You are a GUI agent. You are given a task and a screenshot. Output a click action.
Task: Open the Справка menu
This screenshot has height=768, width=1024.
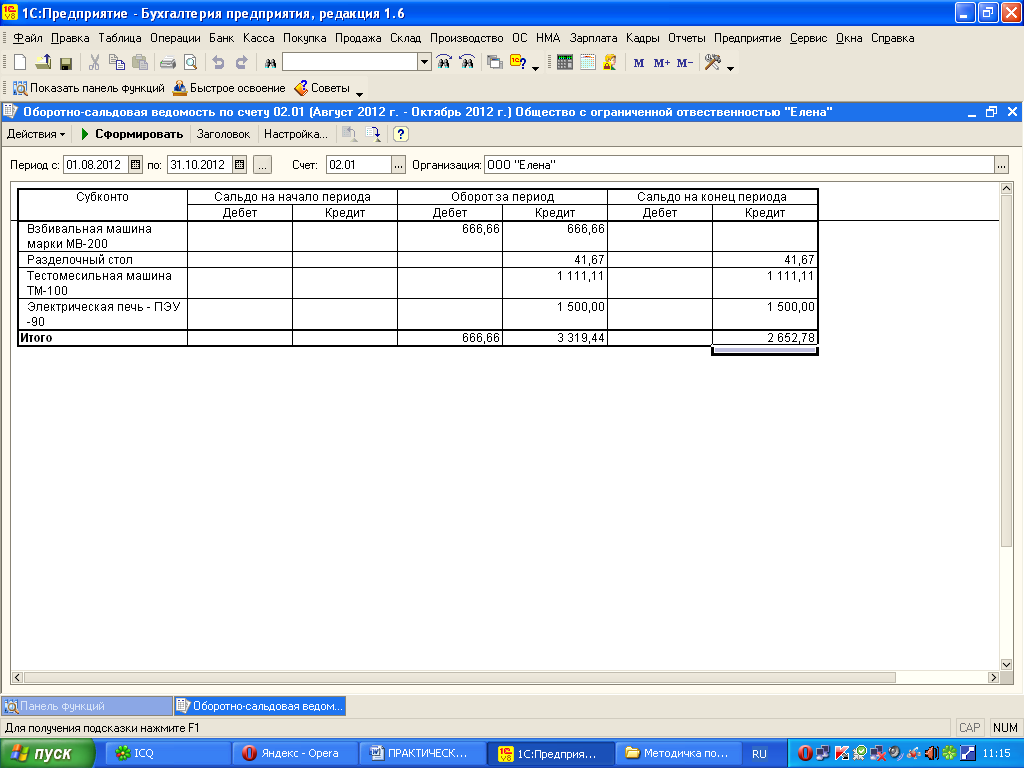point(892,38)
